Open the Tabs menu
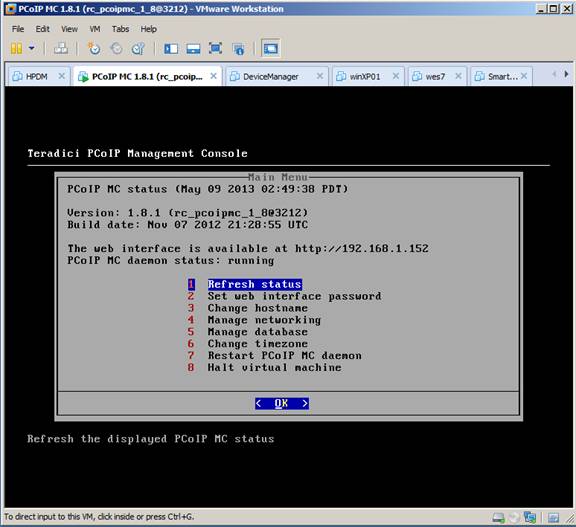576x527 pixels. pyautogui.click(x=120, y=29)
